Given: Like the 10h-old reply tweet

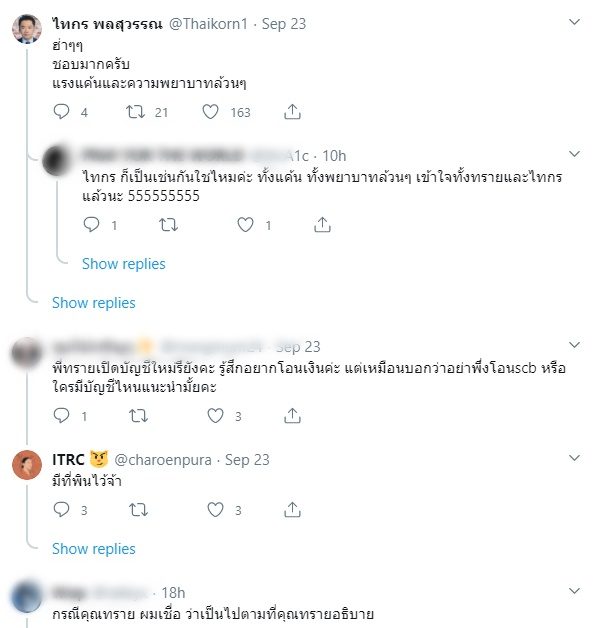Looking at the screenshot, I should pos(245,225).
